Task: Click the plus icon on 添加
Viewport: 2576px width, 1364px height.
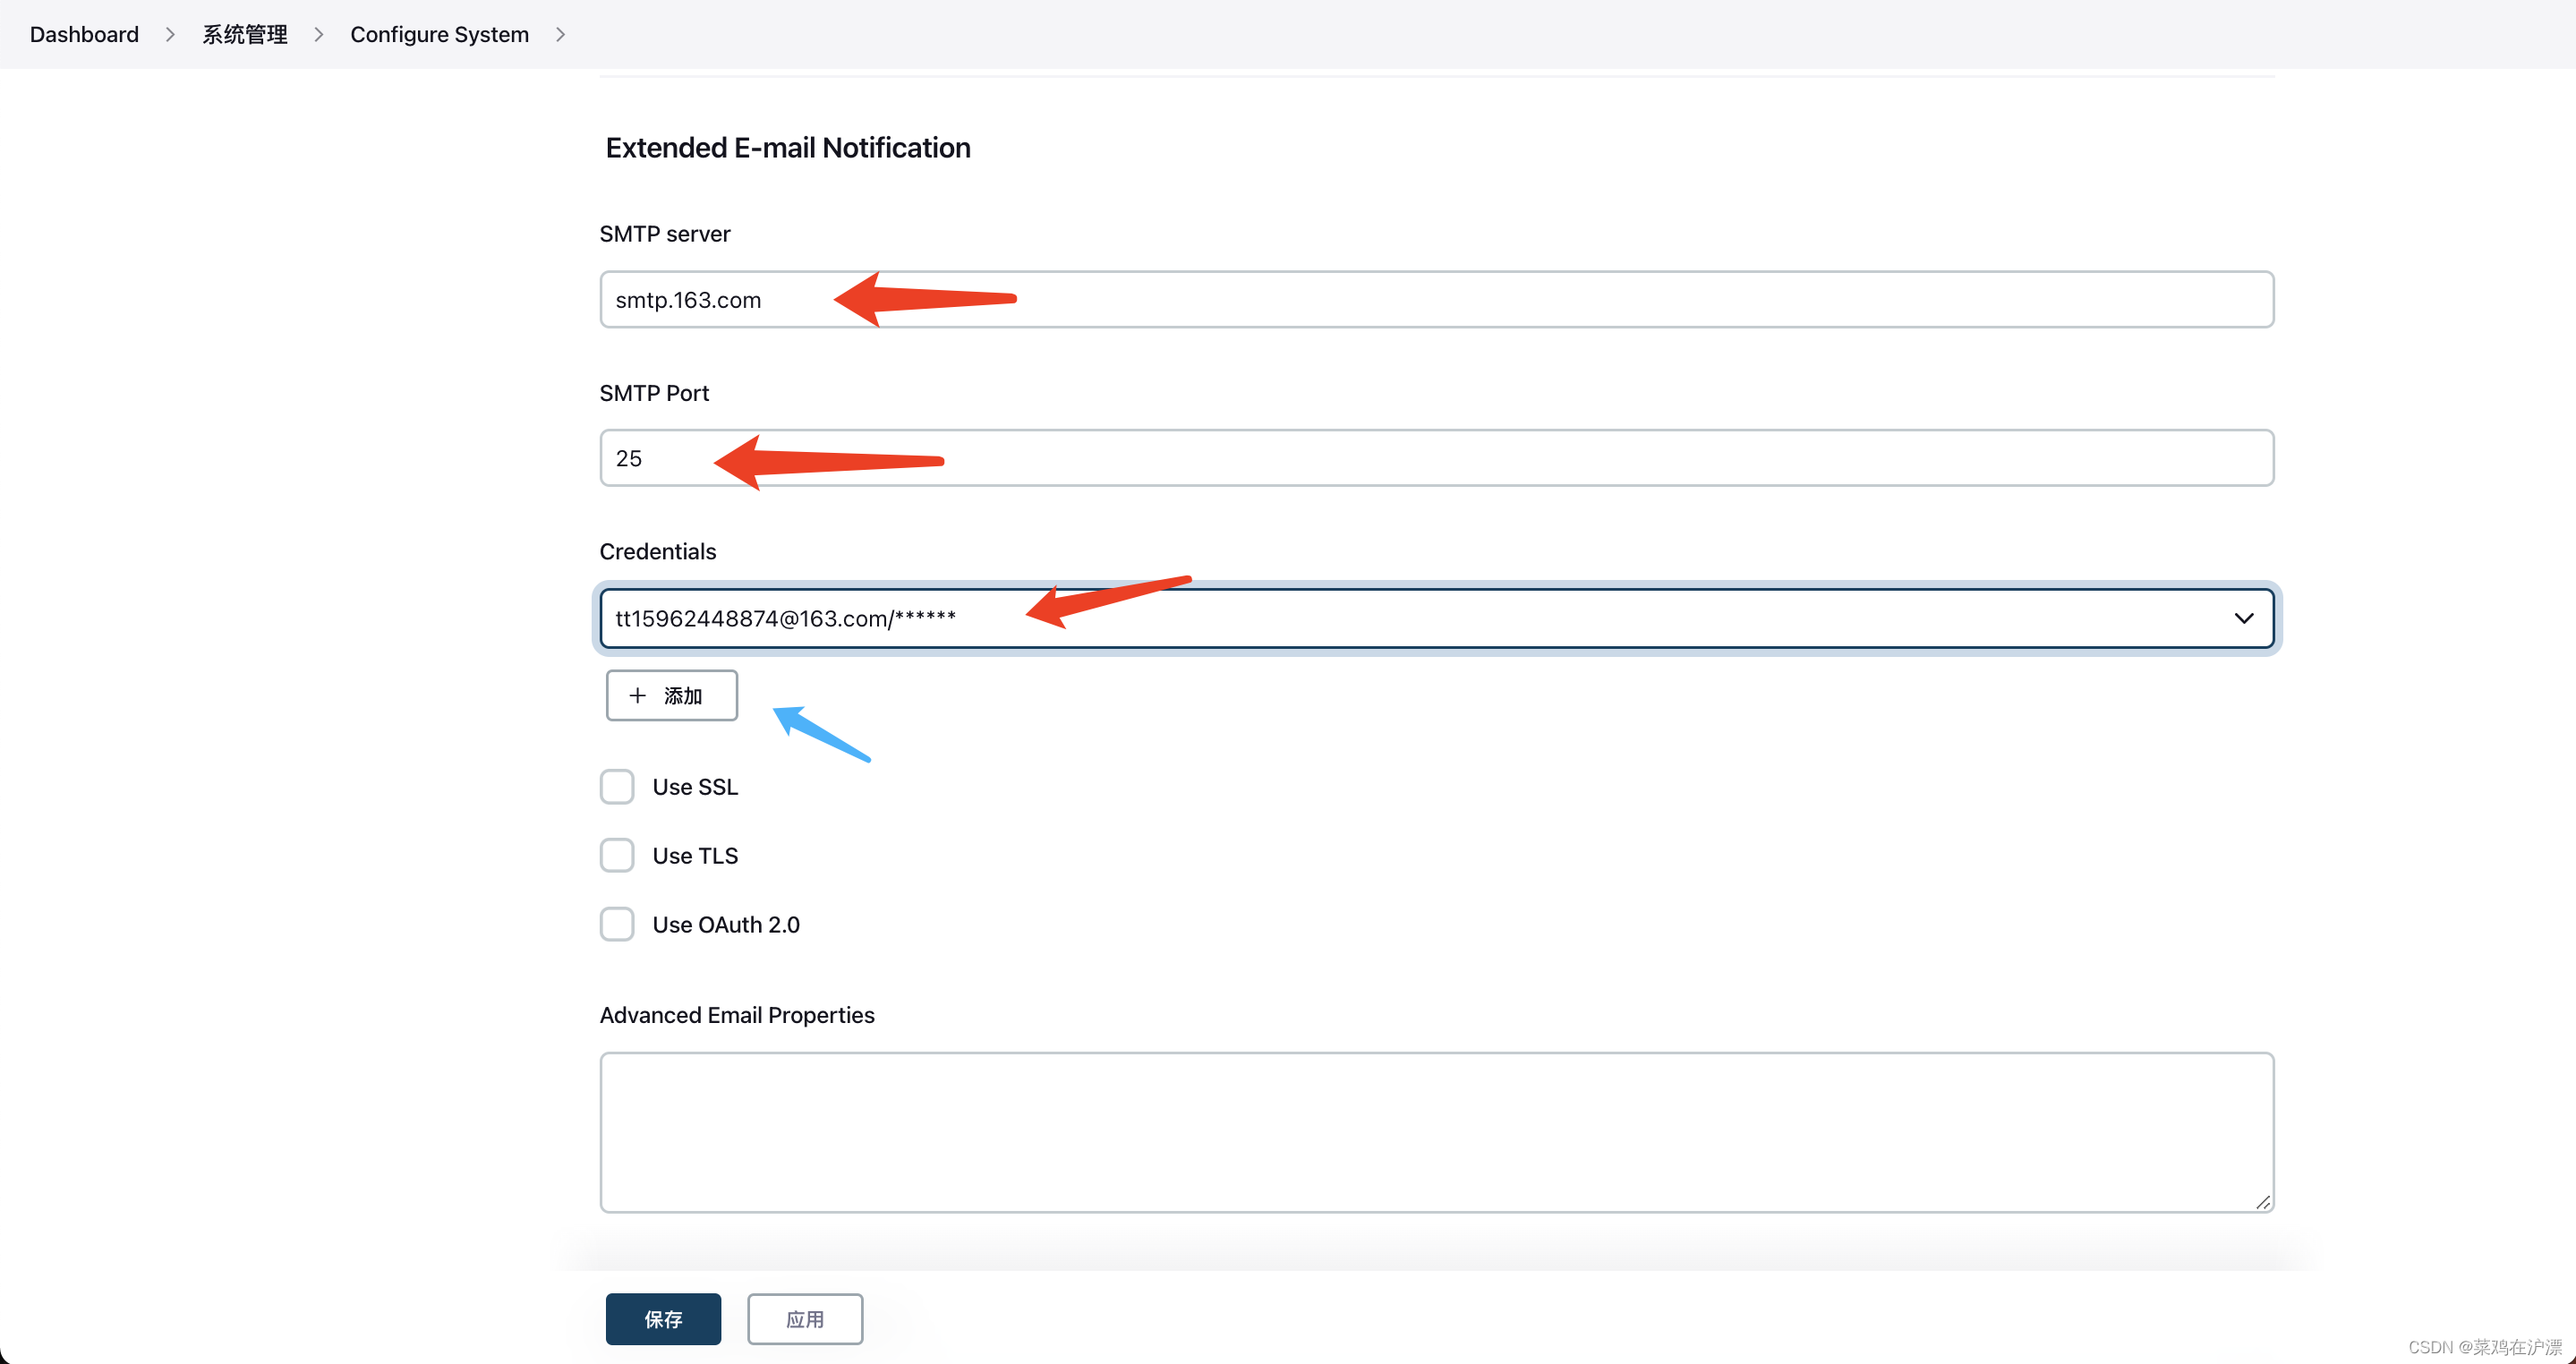Action: pos(637,695)
